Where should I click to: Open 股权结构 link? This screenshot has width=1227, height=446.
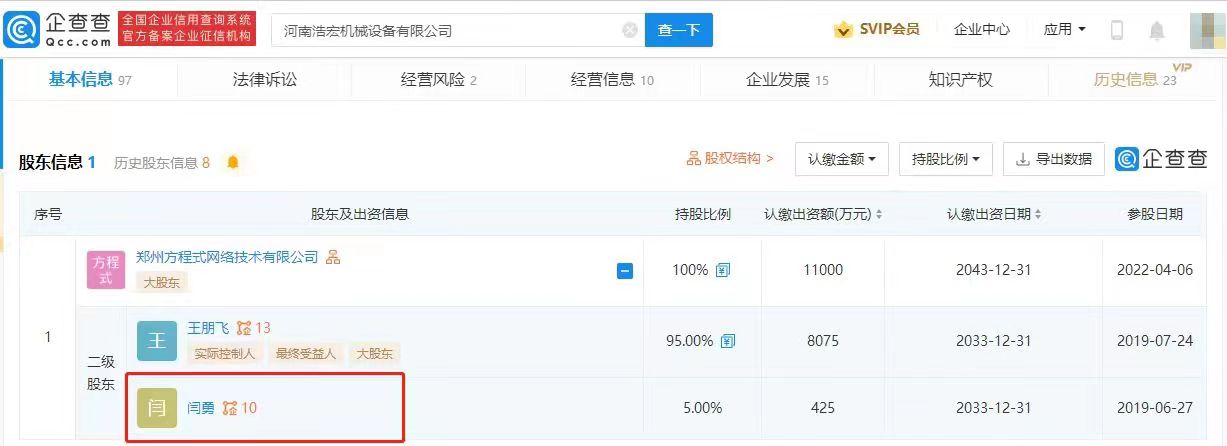730,158
